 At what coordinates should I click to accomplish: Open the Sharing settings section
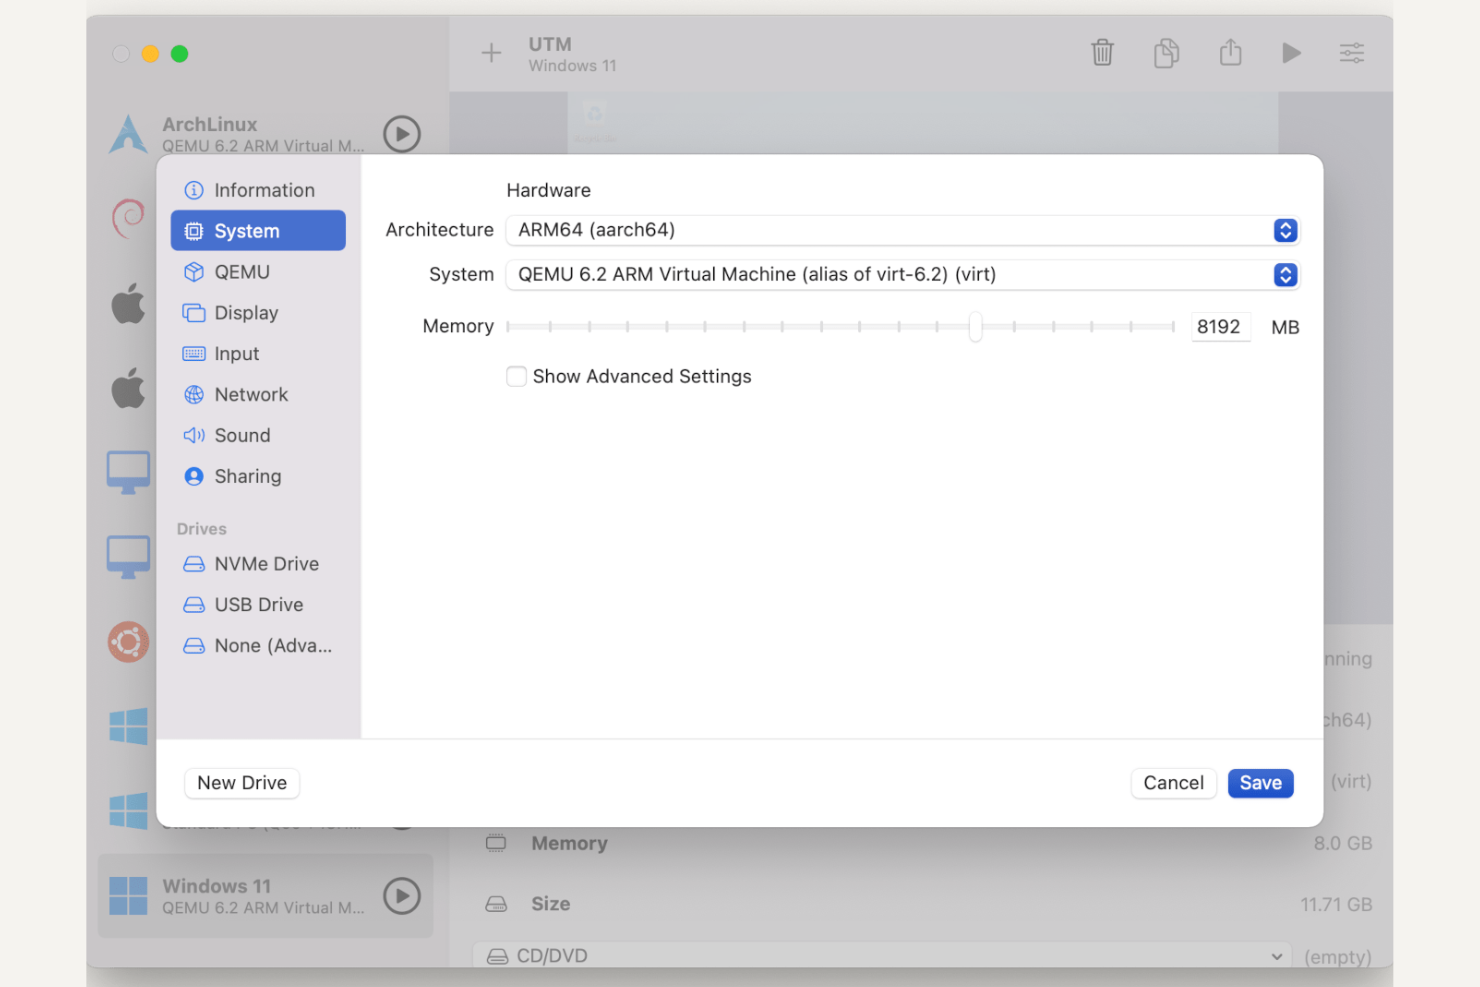coord(258,477)
